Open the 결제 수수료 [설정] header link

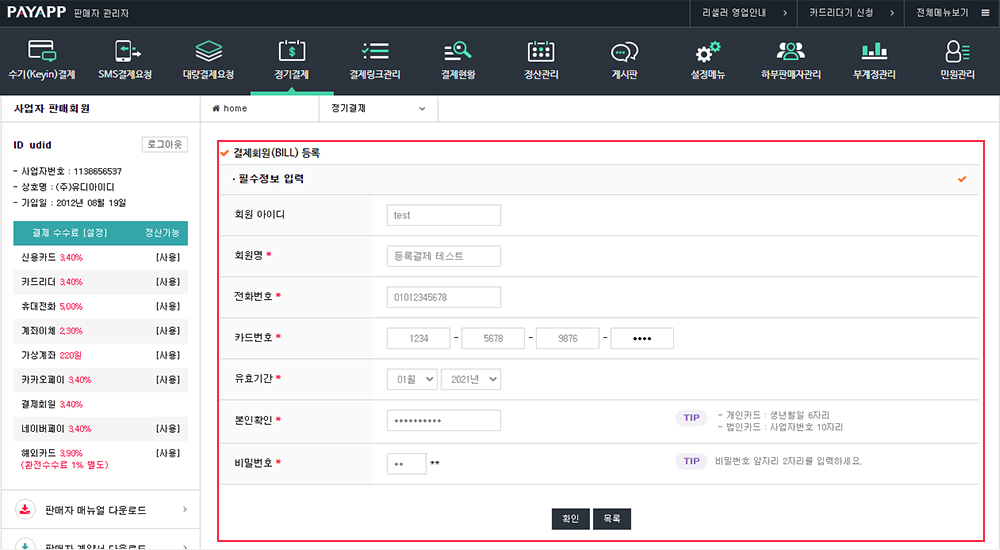point(70,233)
